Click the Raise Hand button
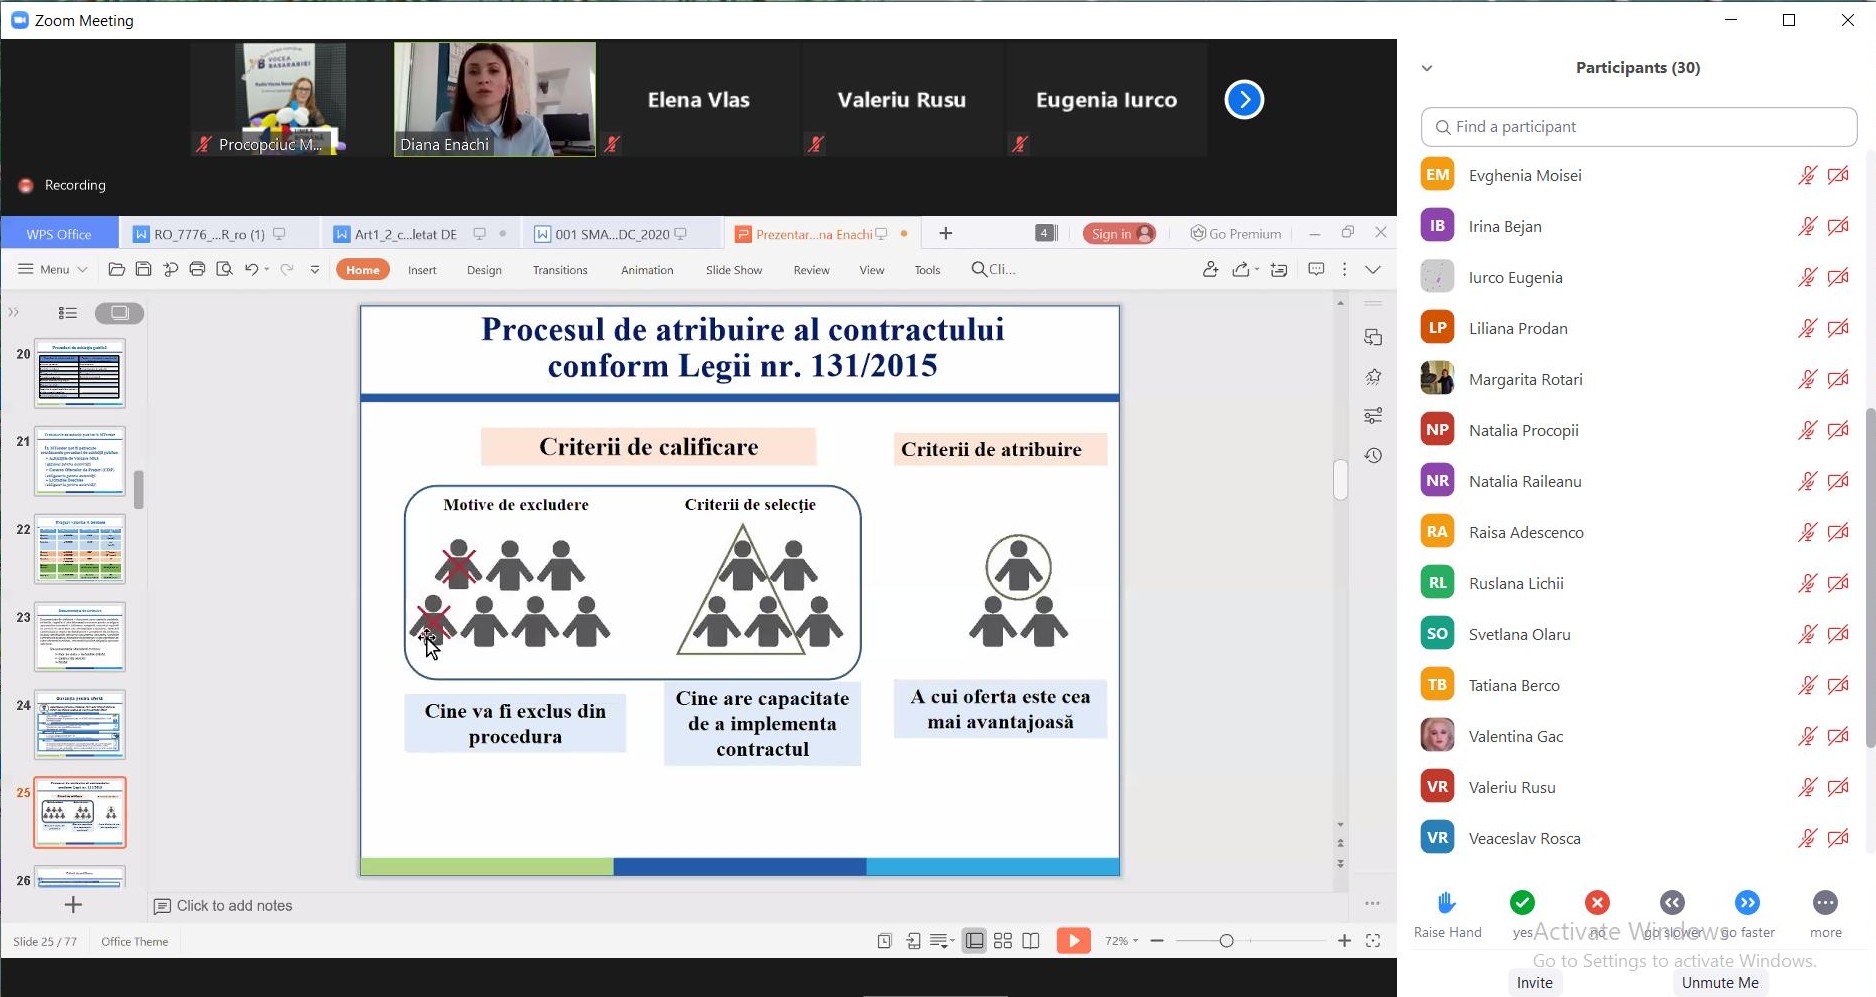The image size is (1876, 997). [1447, 914]
